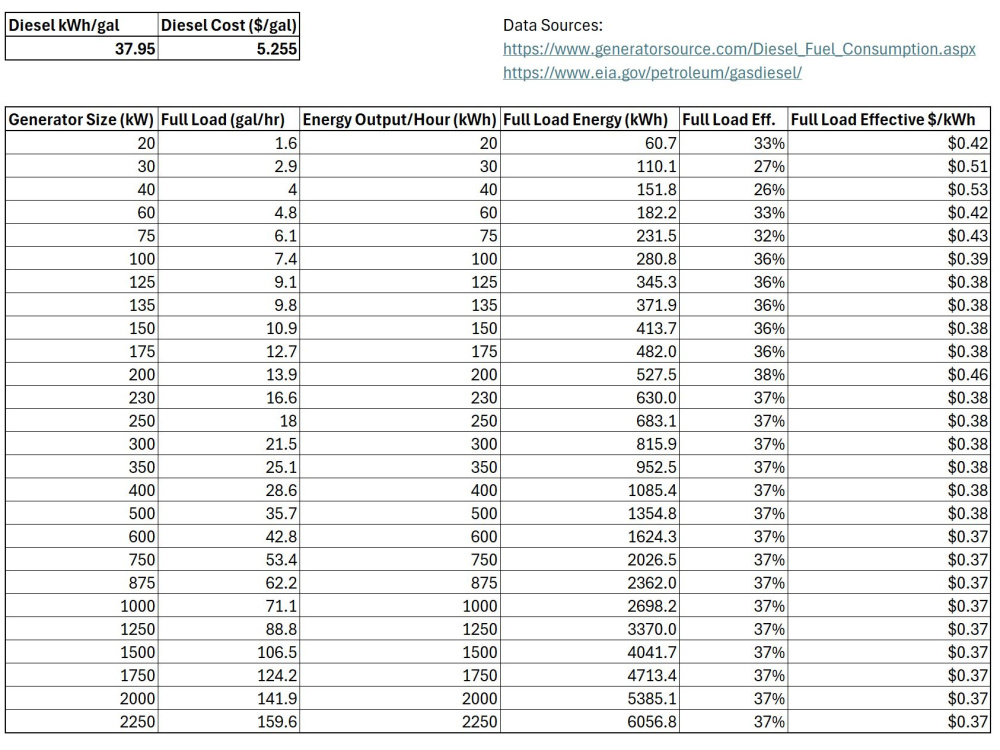The width and height of the screenshot is (1000, 750).
Task: Click the 62.2 gal/hr full load cell
Action: click(x=229, y=582)
